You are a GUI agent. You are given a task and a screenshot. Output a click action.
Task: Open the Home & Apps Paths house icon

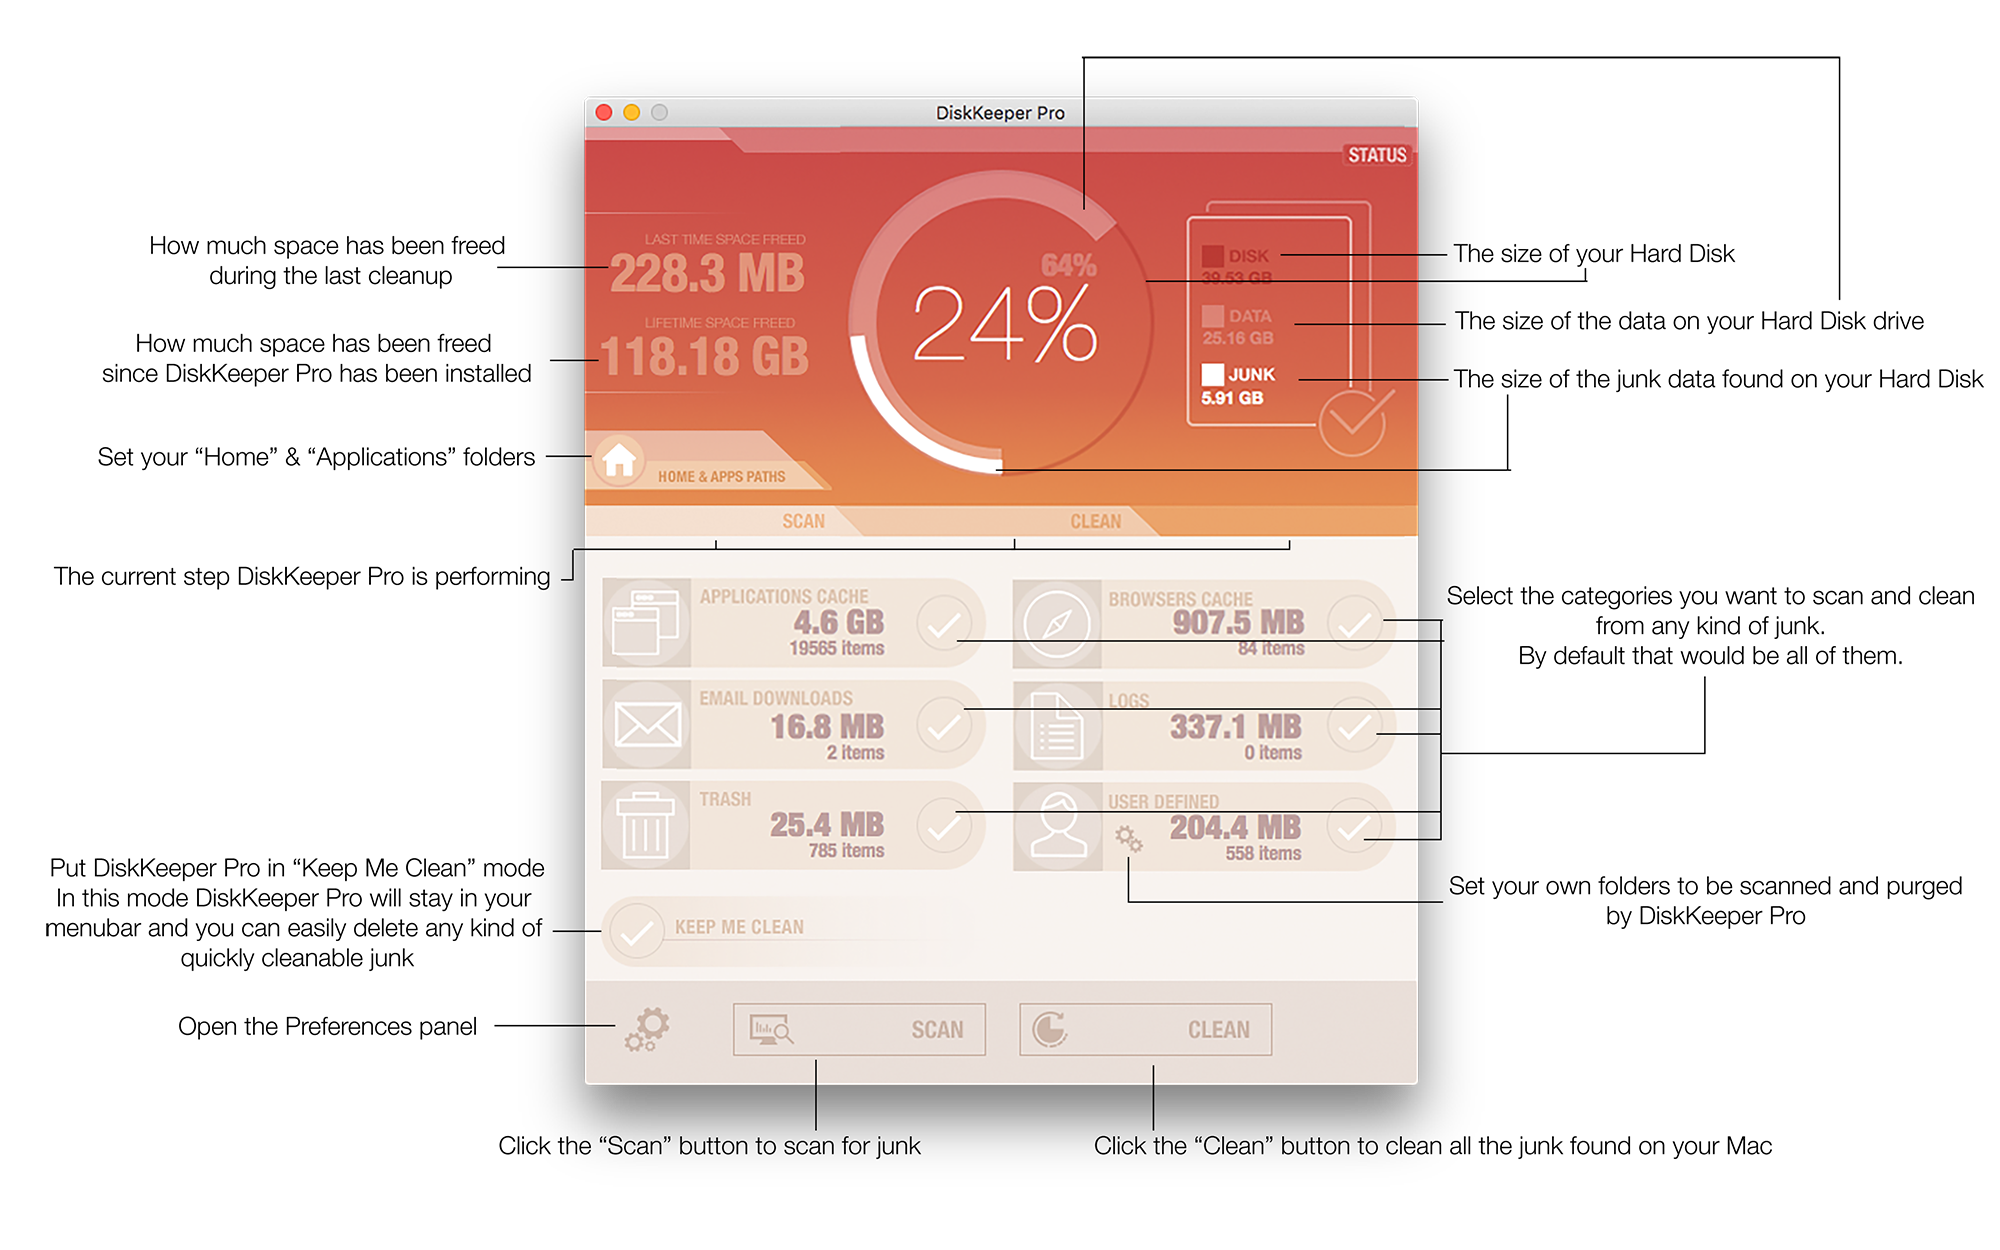coord(619,460)
